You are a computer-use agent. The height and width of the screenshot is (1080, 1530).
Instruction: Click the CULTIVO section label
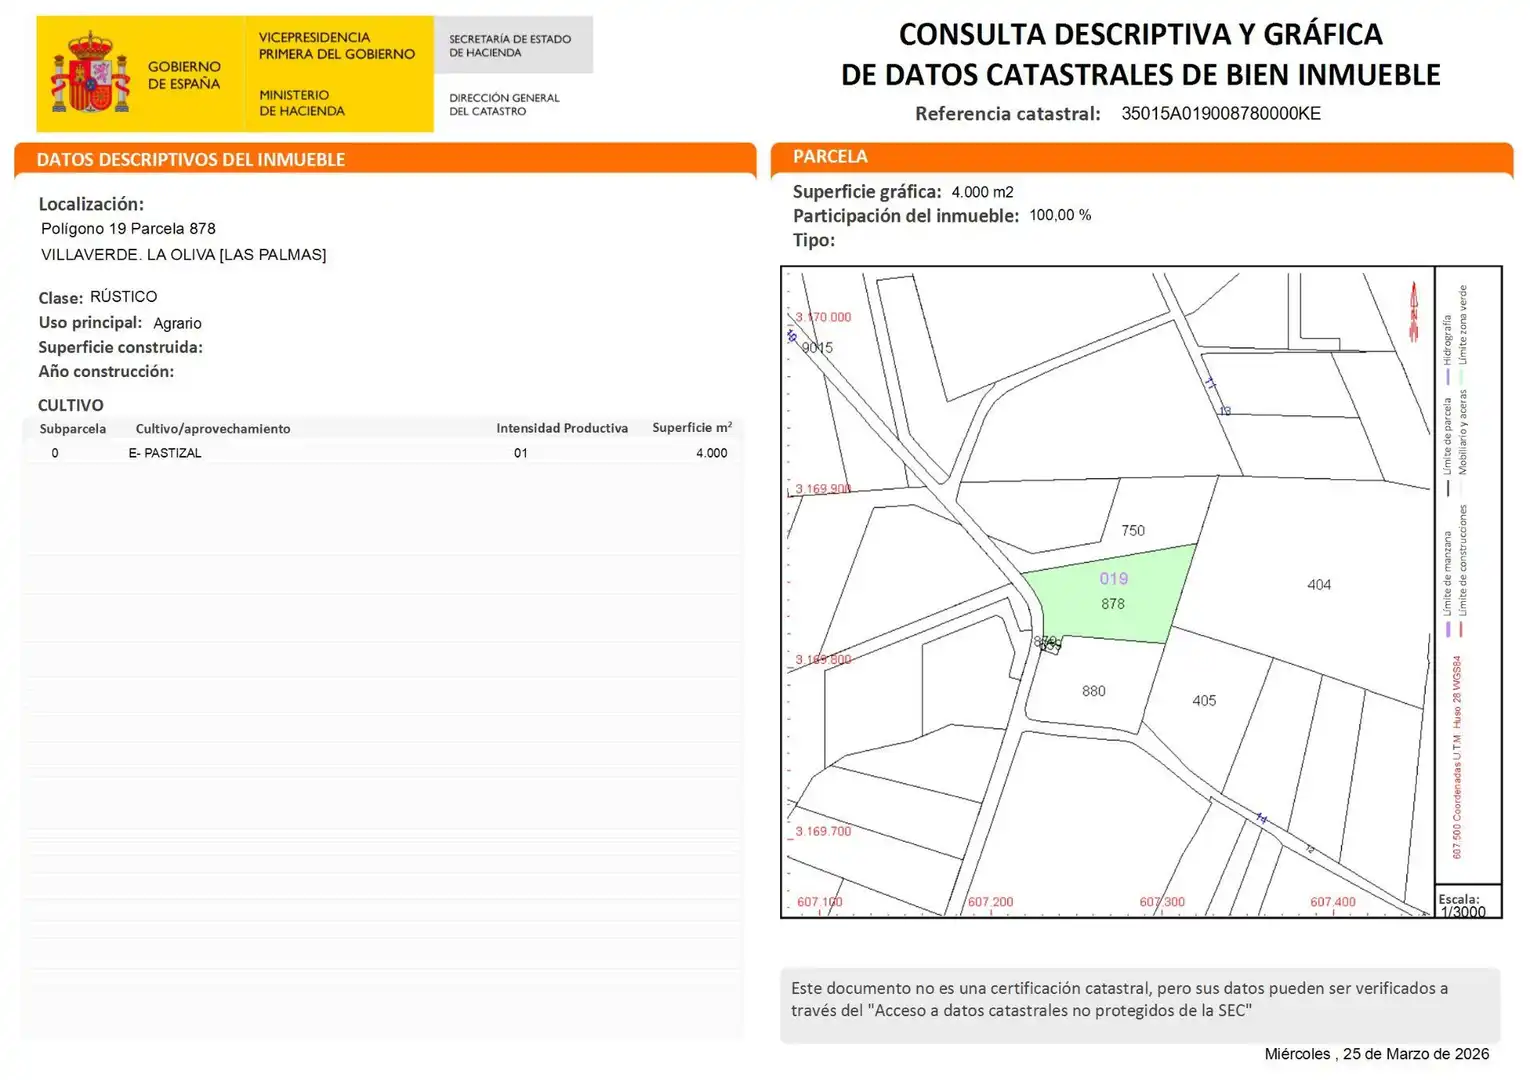click(x=71, y=405)
